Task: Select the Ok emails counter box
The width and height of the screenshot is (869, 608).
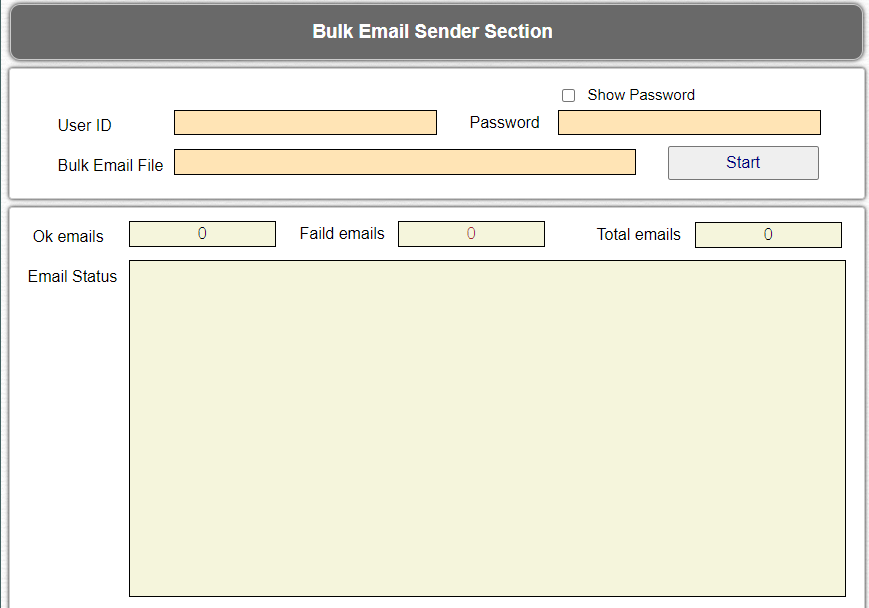Action: [x=202, y=234]
